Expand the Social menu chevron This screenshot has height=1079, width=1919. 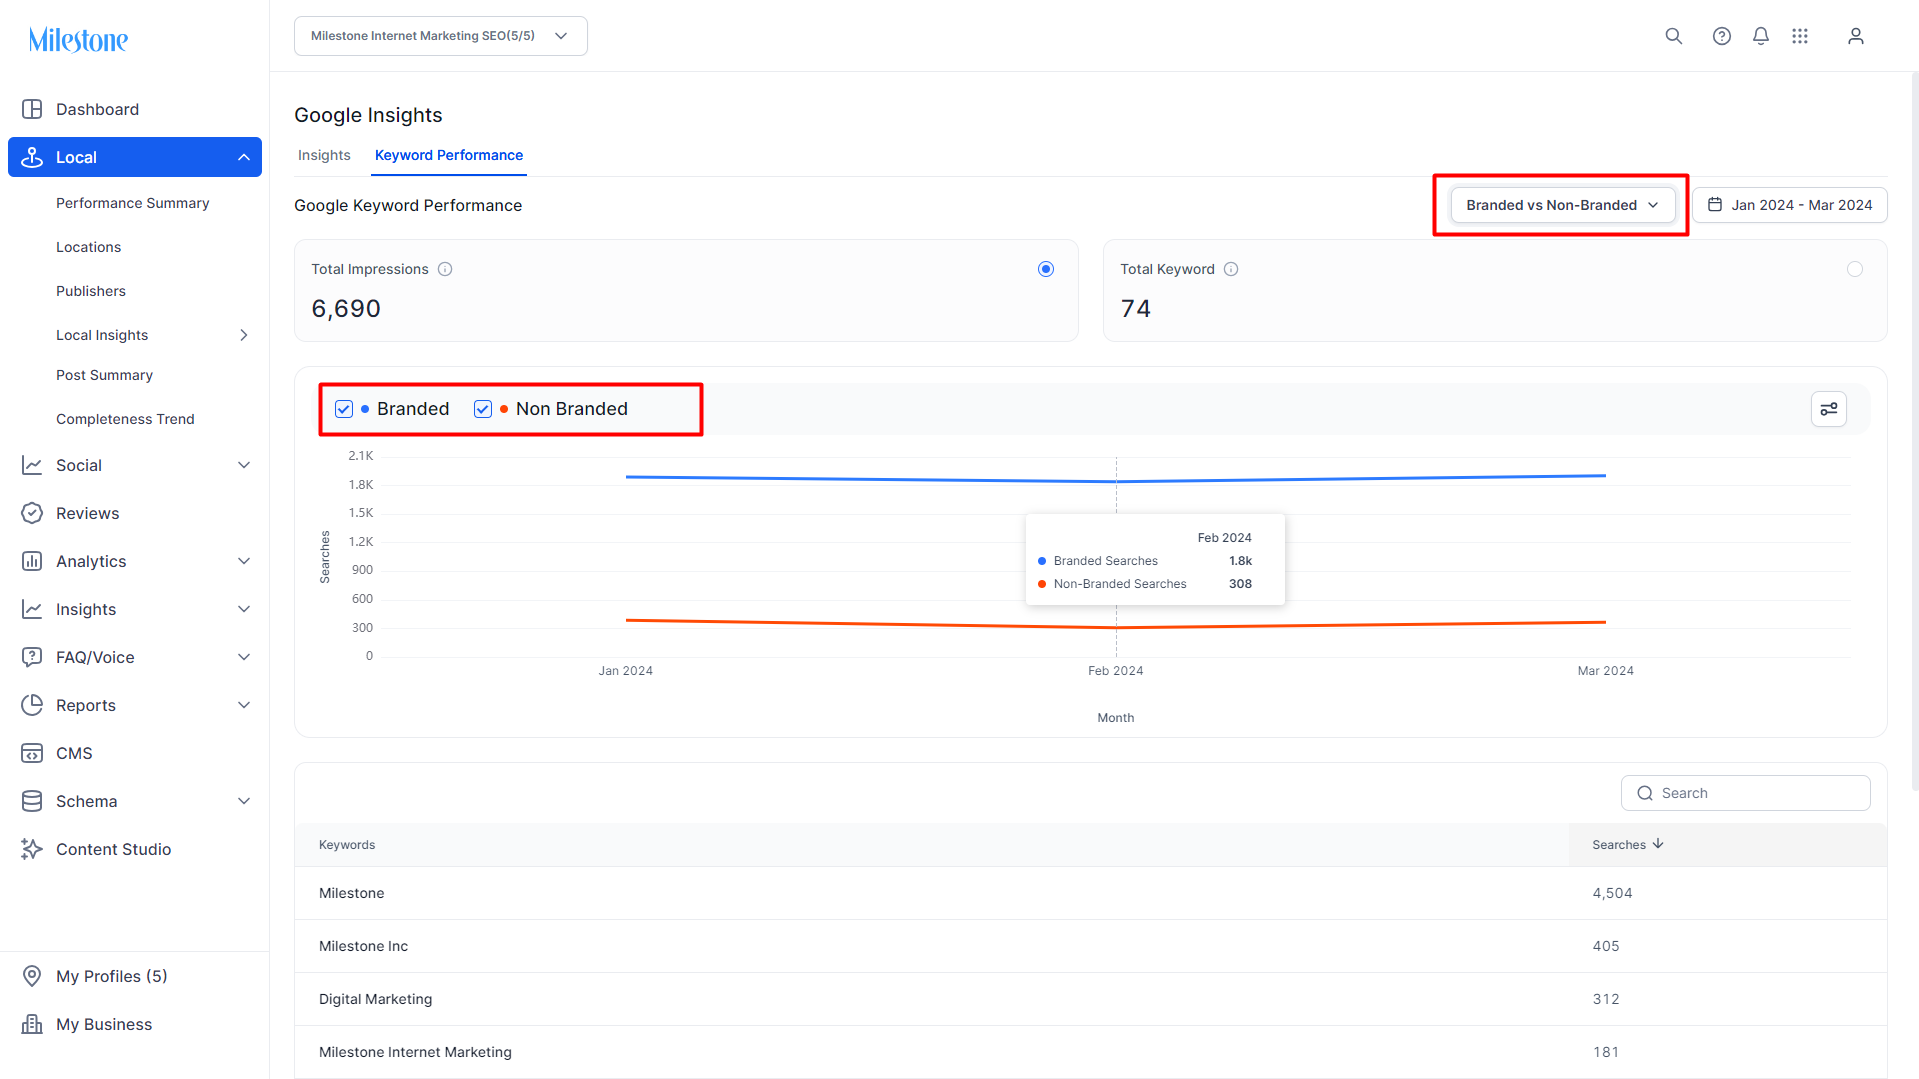243,465
